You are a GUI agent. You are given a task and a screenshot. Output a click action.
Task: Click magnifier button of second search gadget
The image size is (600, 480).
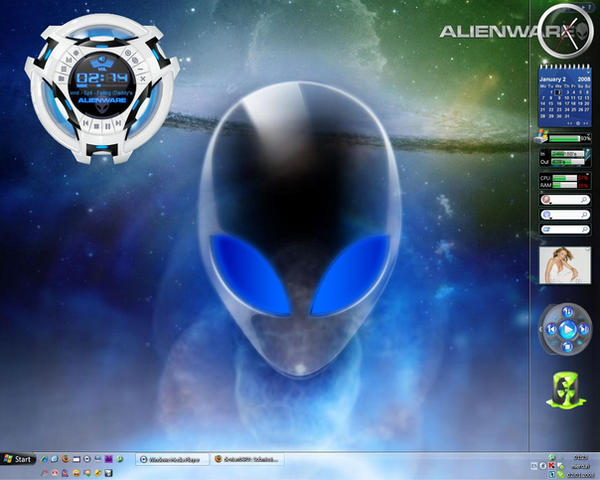tap(584, 214)
